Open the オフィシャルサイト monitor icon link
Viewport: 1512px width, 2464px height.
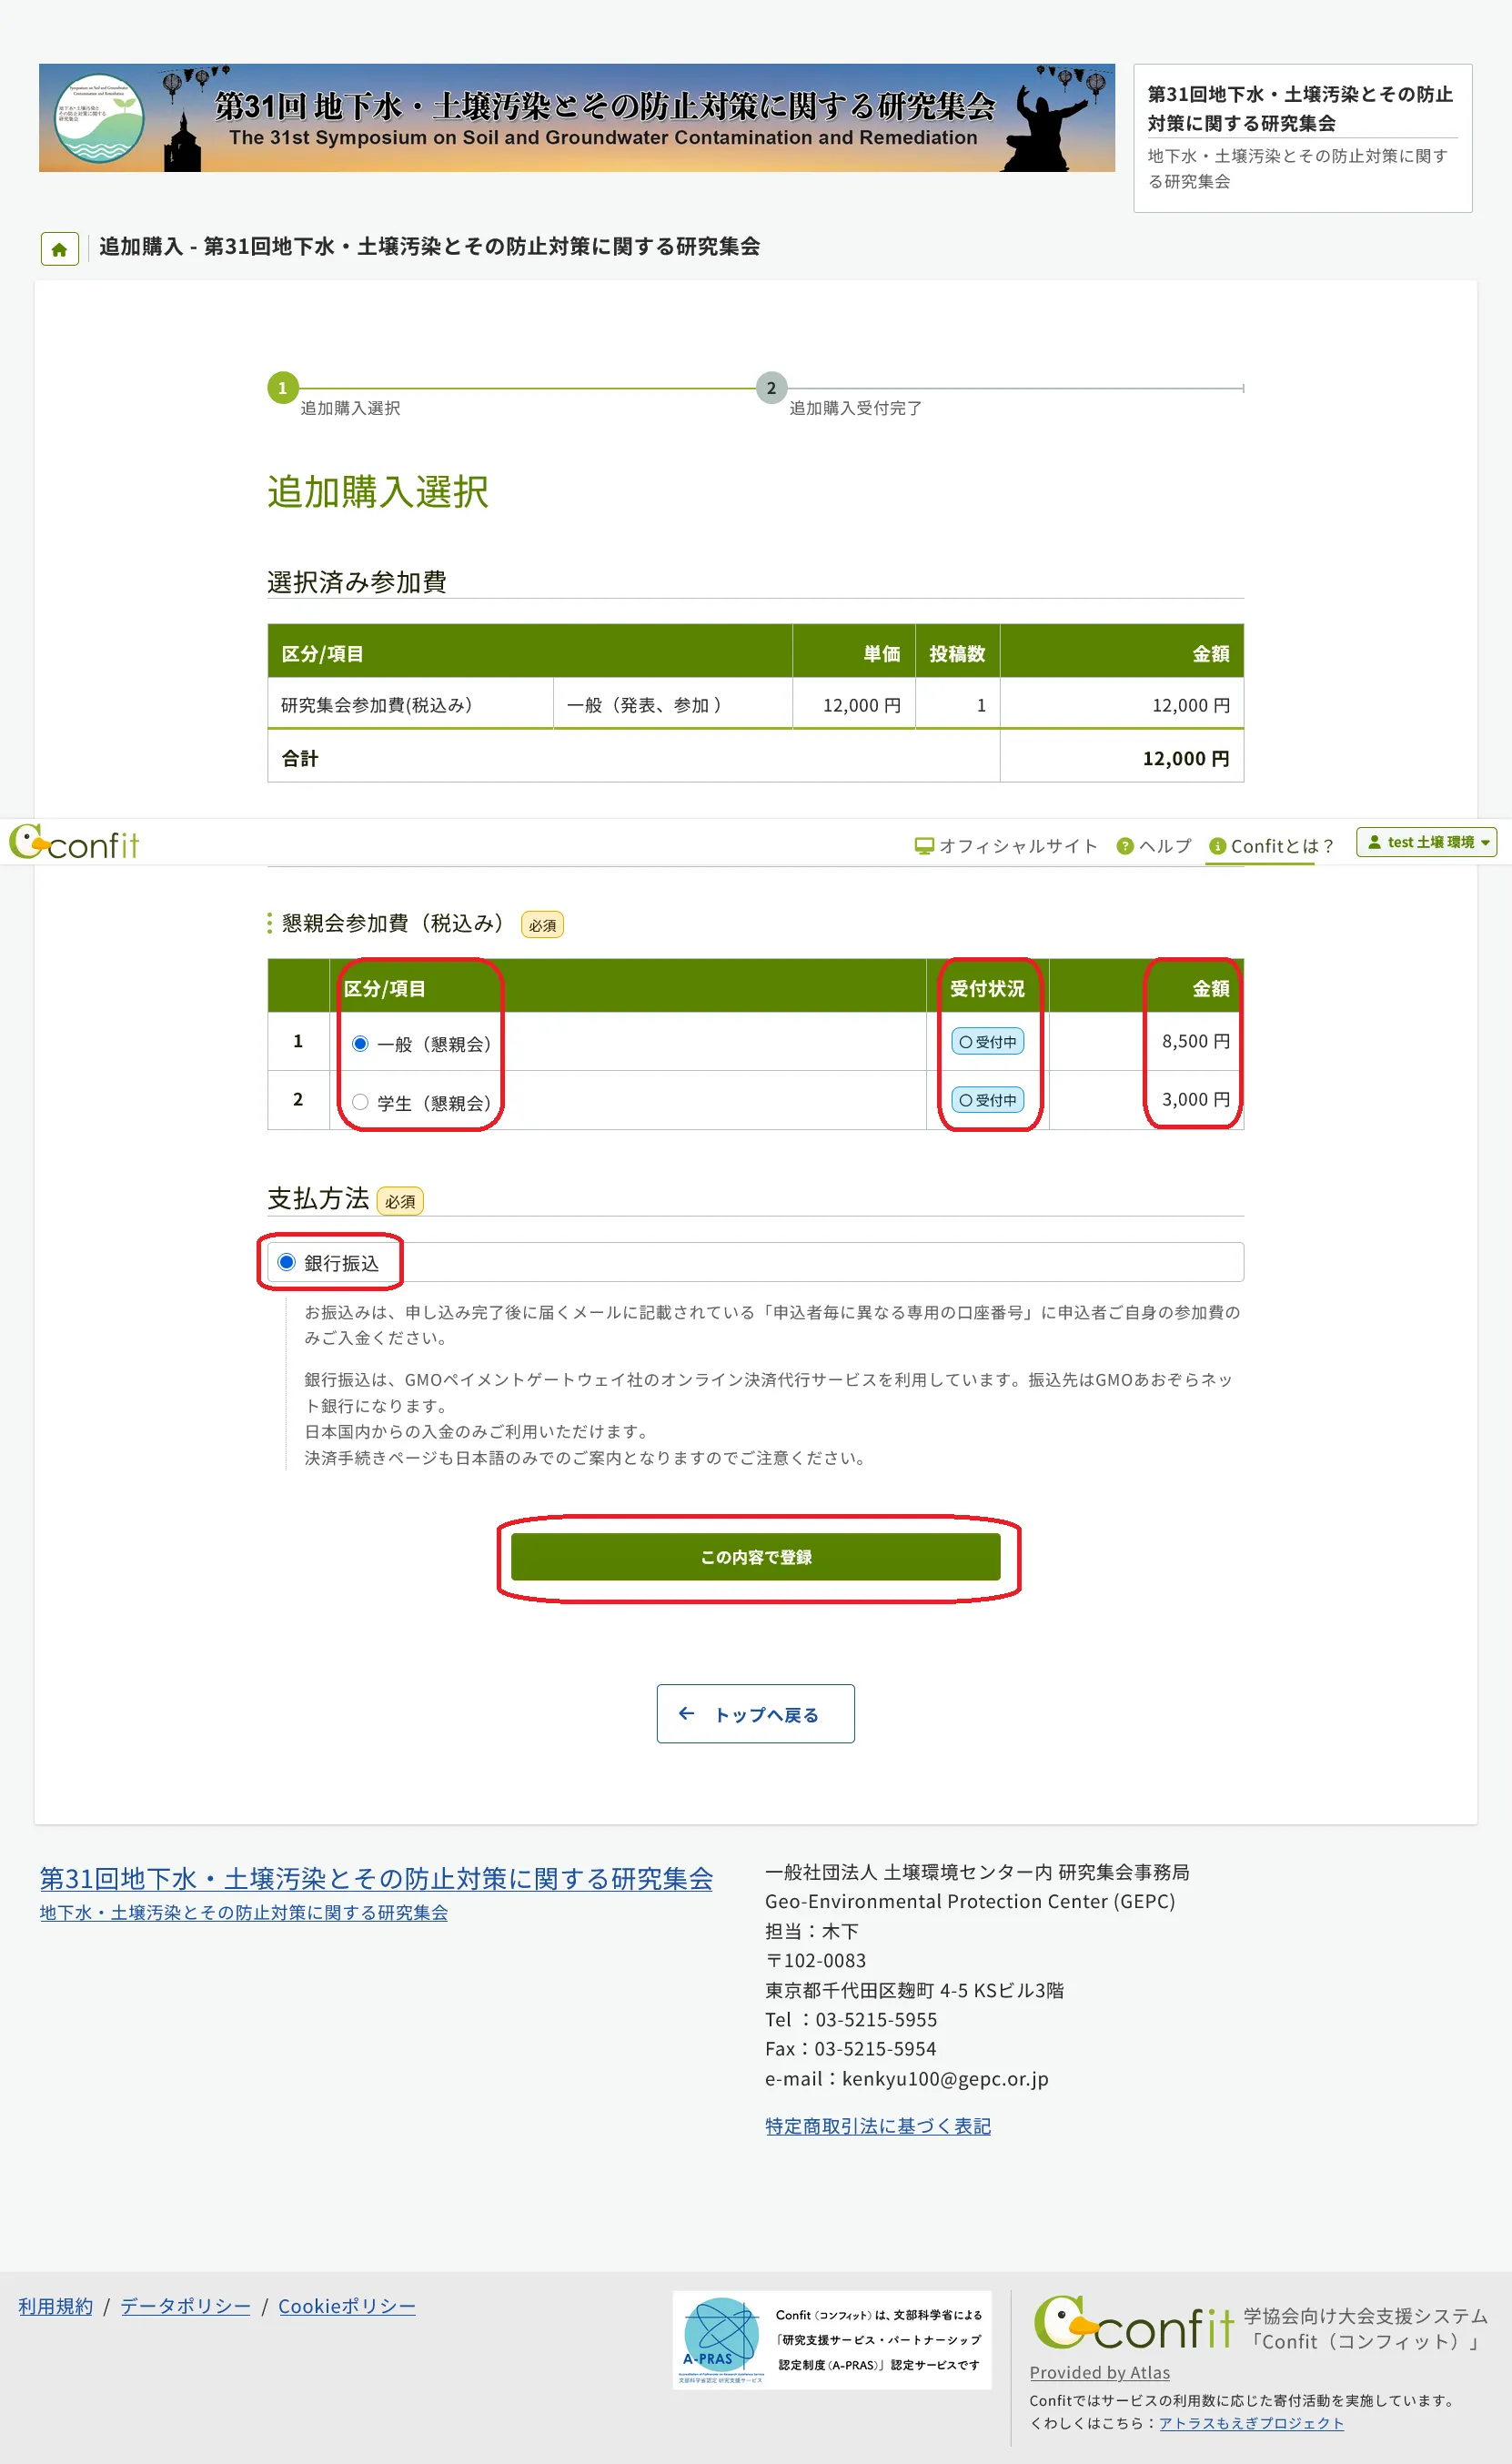pyautogui.click(x=923, y=846)
